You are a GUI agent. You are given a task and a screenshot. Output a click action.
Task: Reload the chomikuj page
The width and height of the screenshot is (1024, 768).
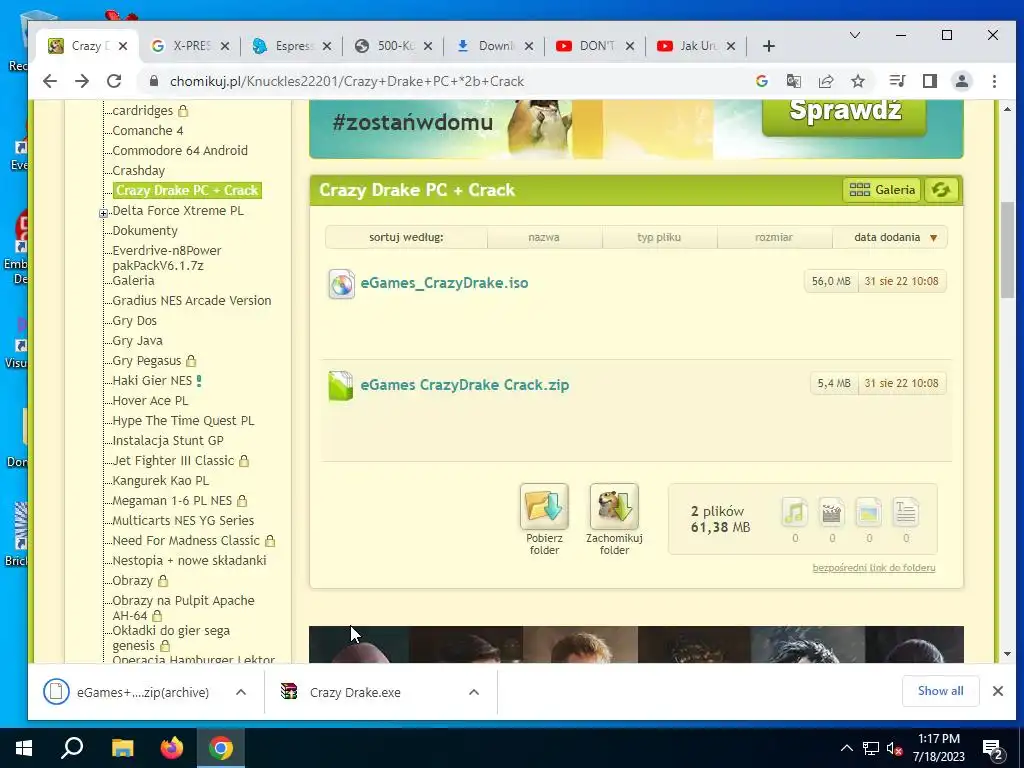pyautogui.click(x=114, y=81)
